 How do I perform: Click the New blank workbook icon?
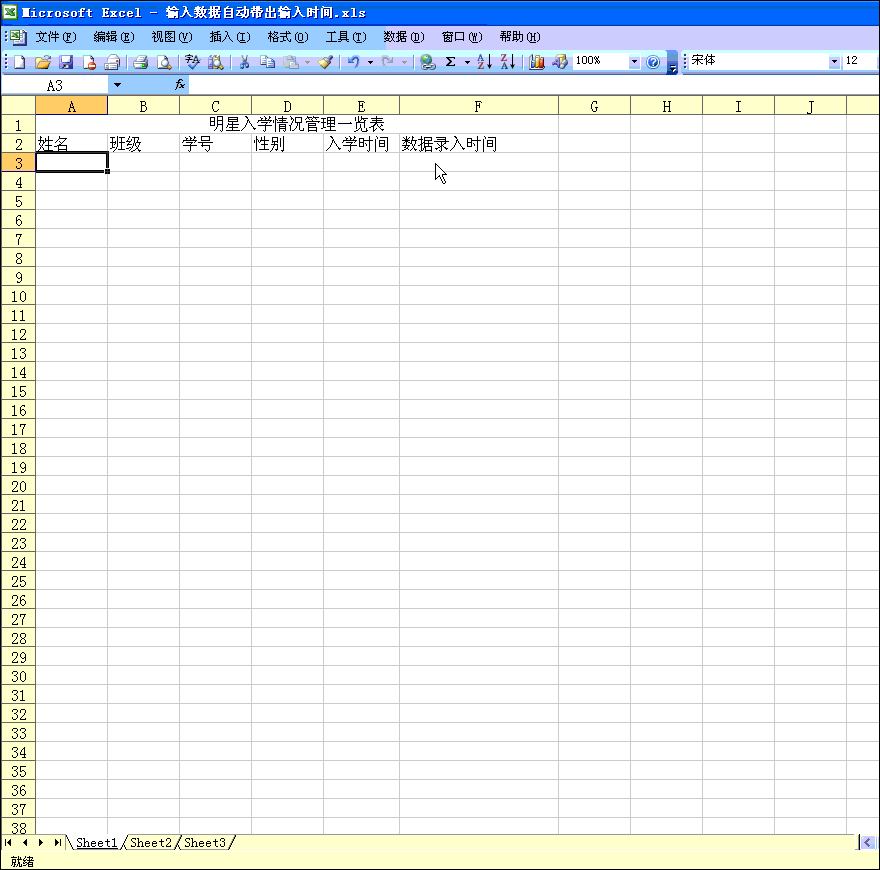click(19, 62)
